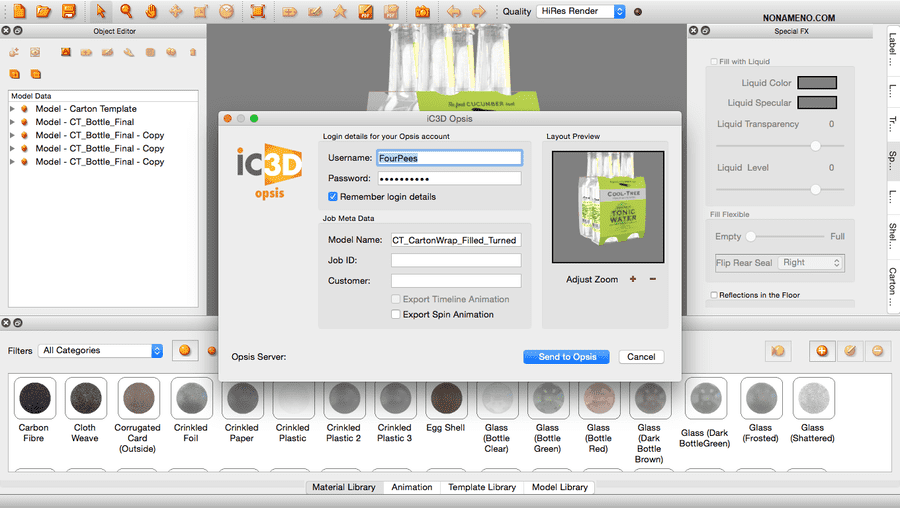Click the add material plus icon
Image resolution: width=900 pixels, height=508 pixels.
coord(822,351)
